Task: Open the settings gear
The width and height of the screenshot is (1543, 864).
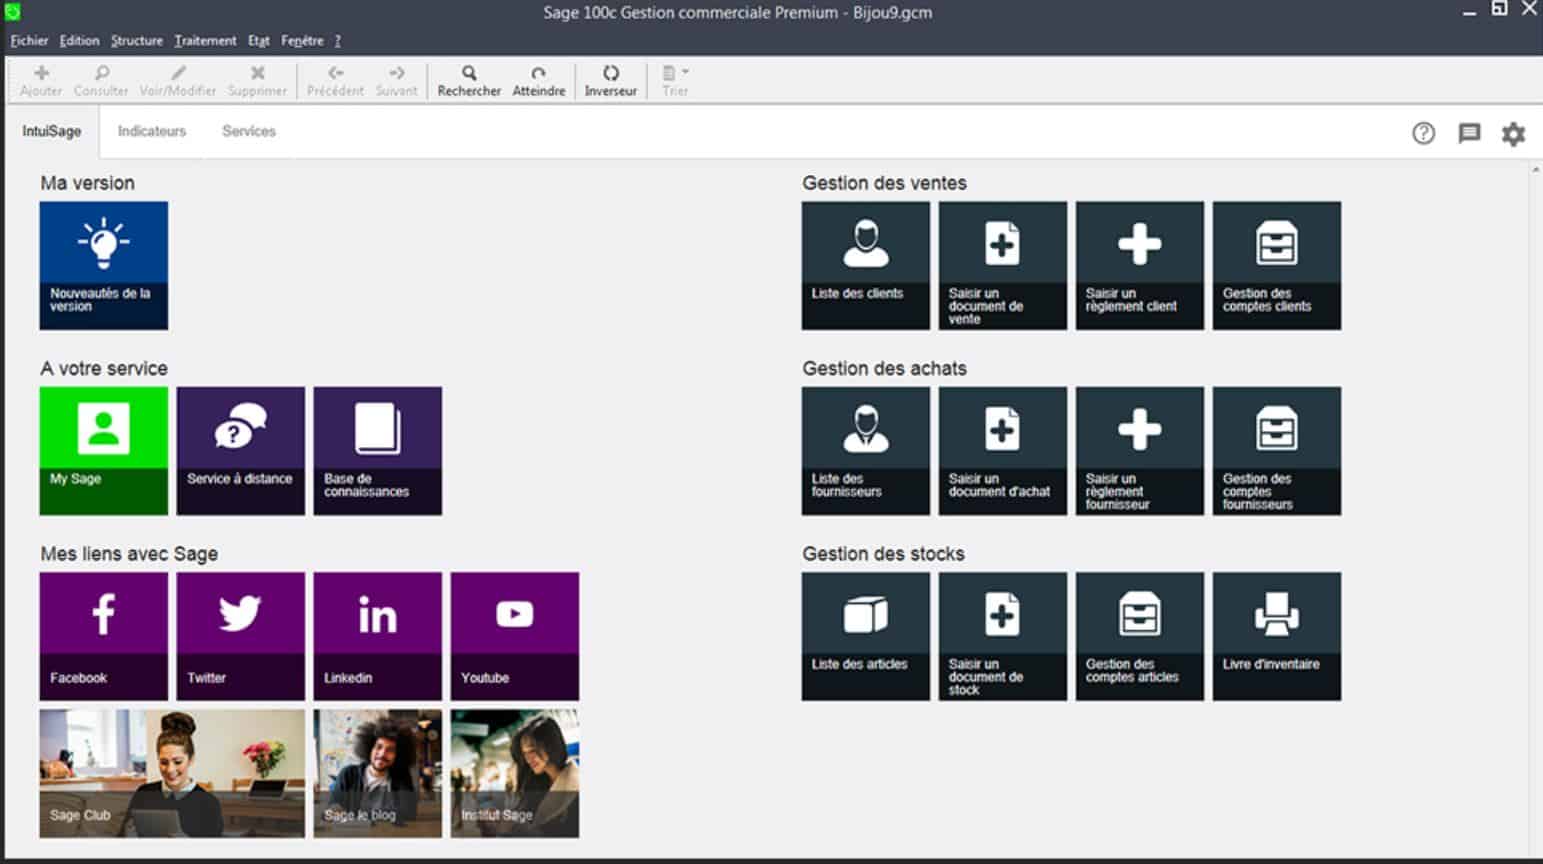Action: [x=1513, y=134]
